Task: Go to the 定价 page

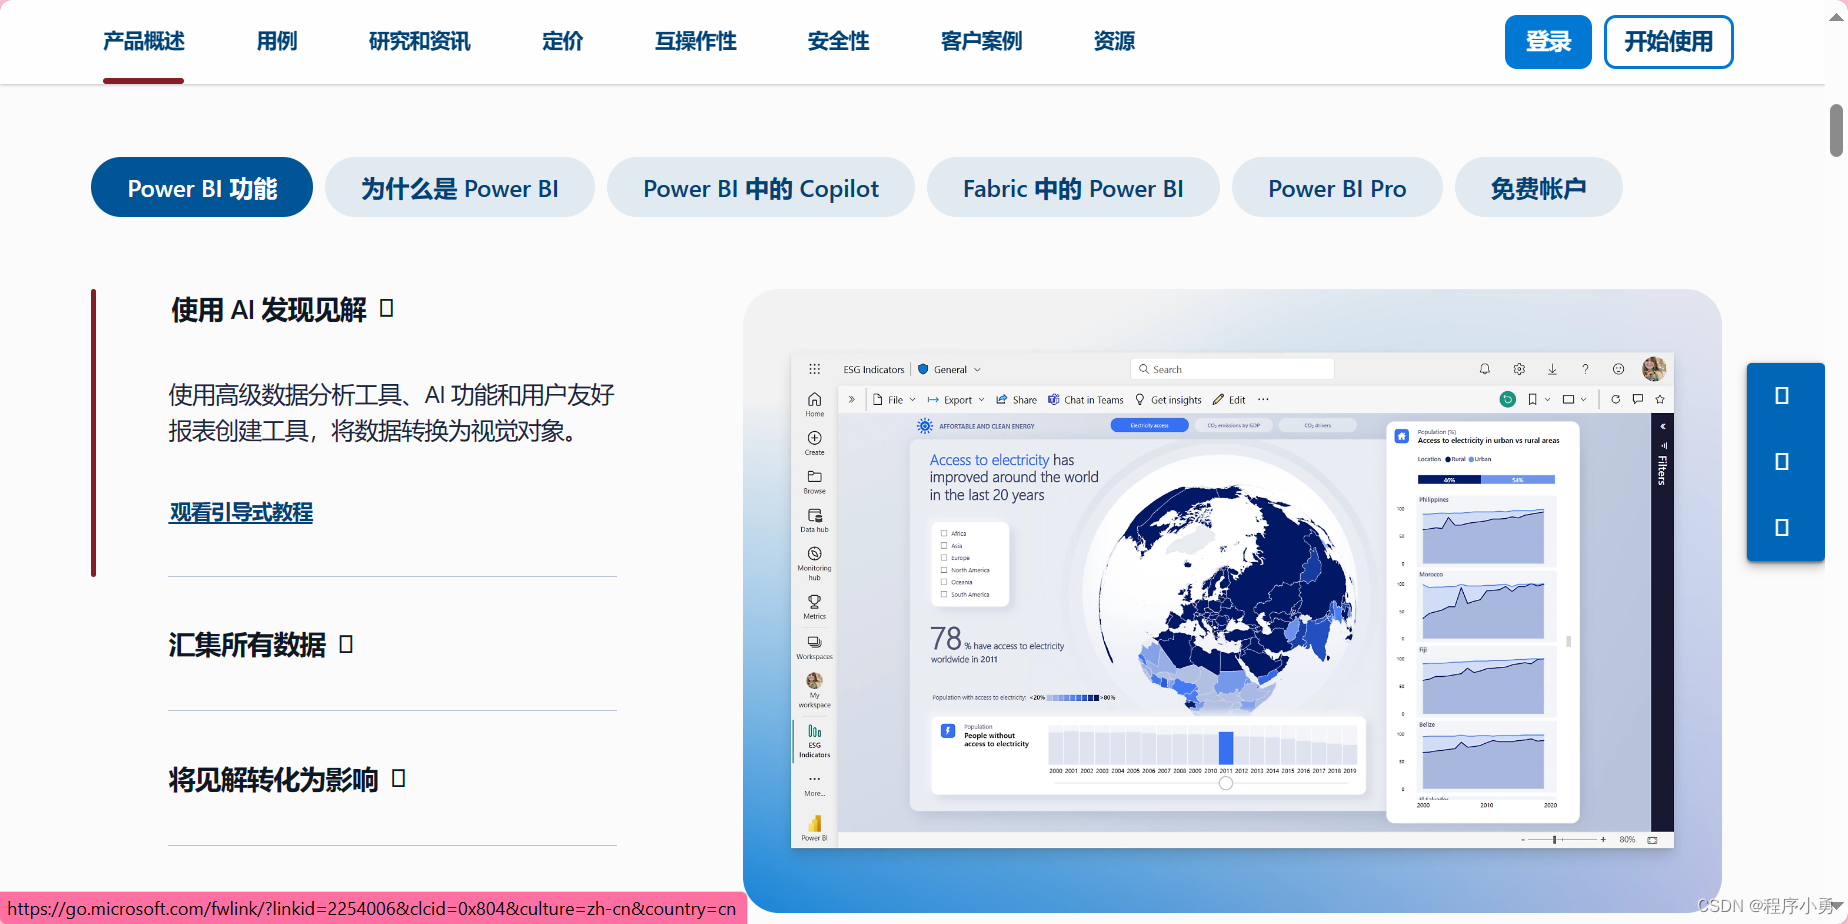Action: point(562,42)
